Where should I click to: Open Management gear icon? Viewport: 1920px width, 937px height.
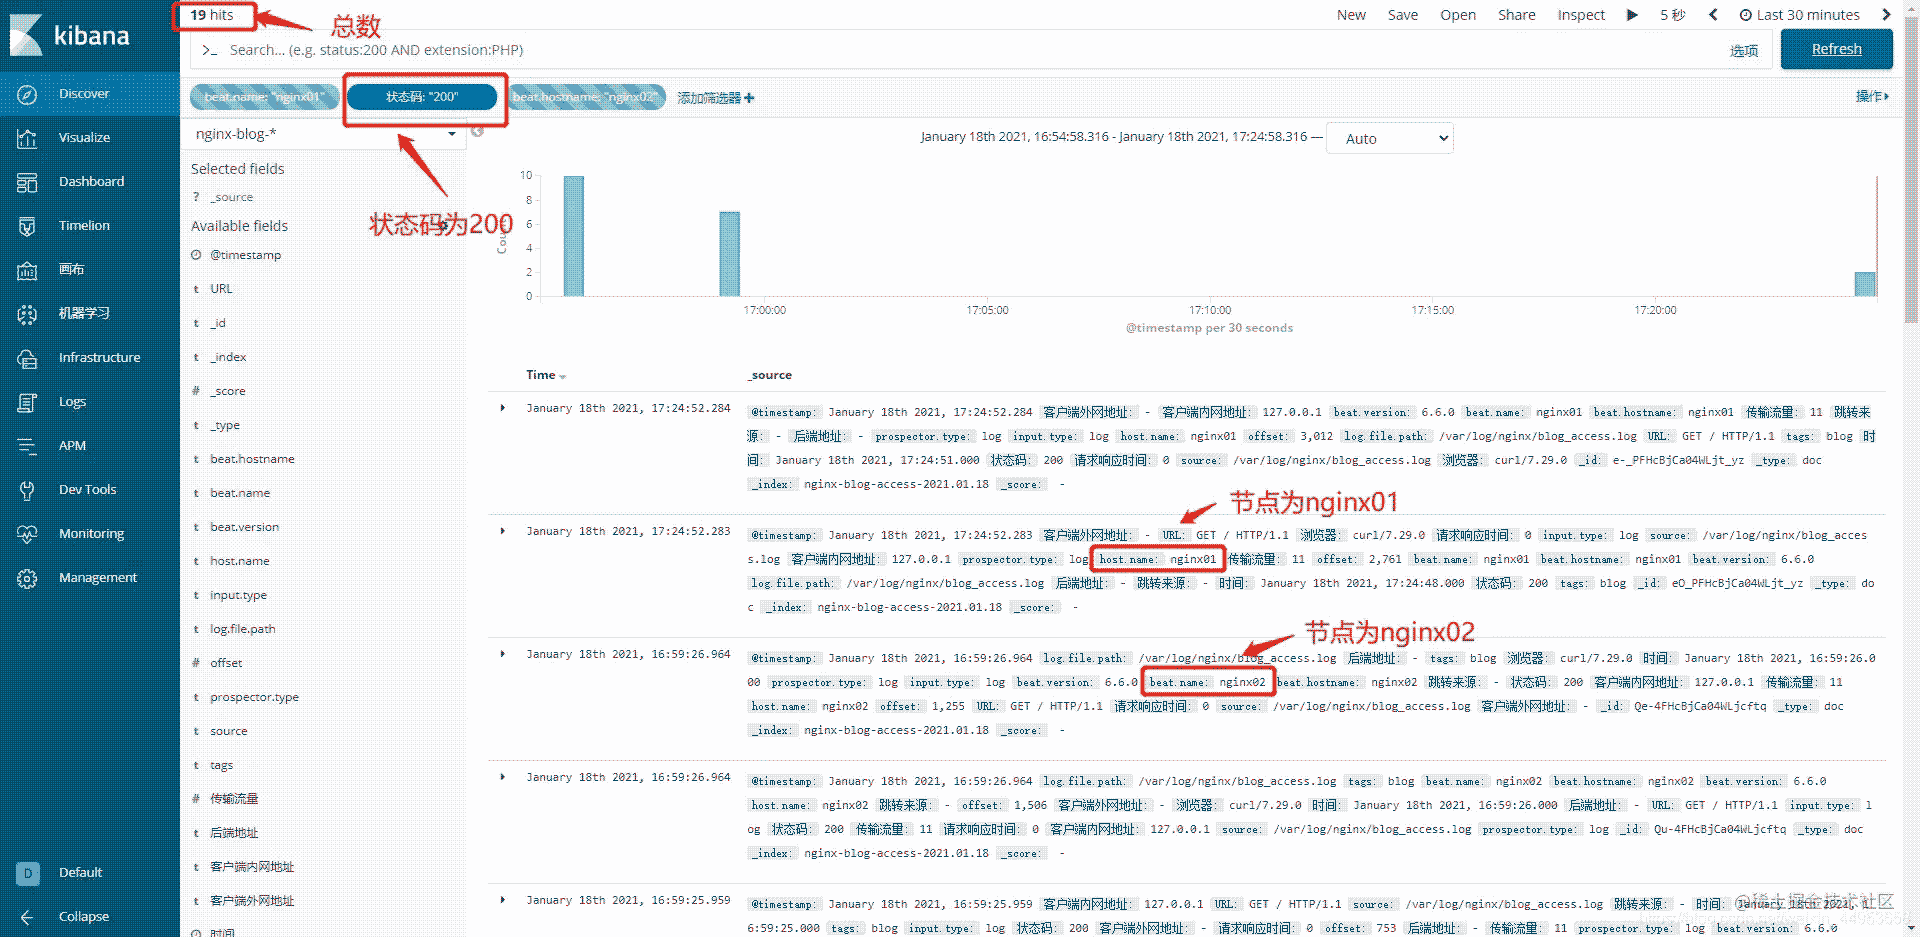pos(27,578)
